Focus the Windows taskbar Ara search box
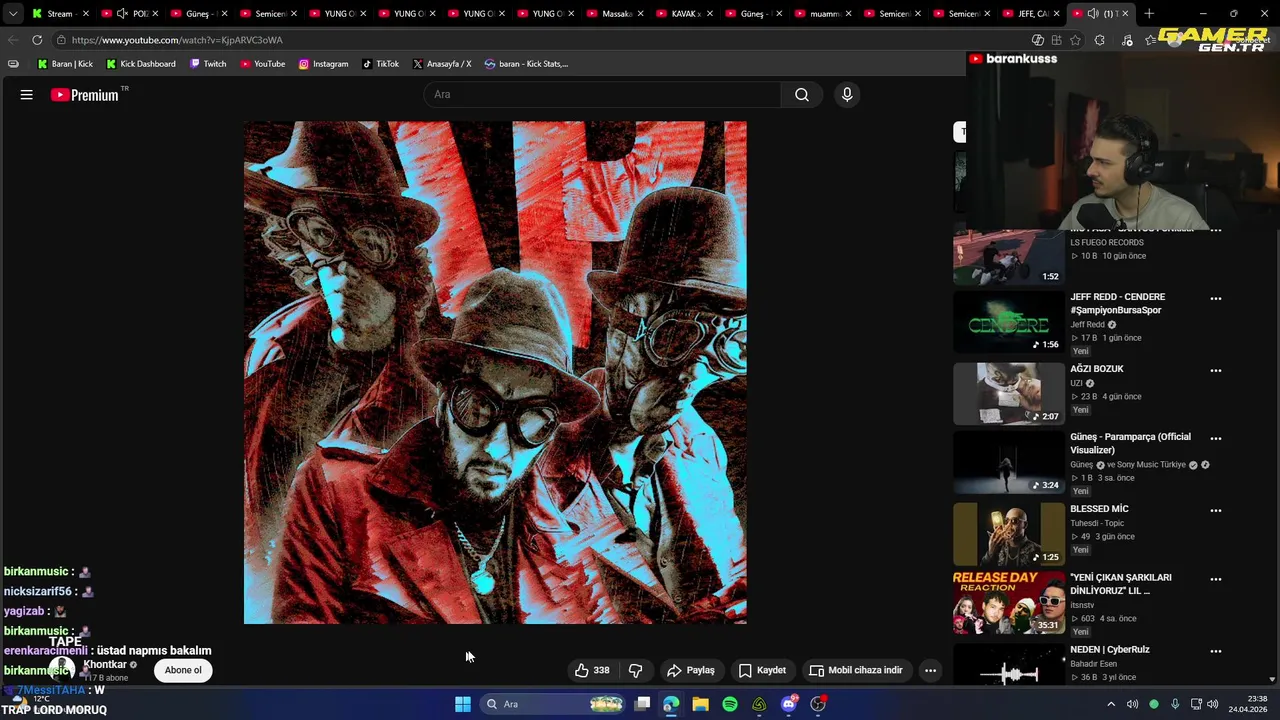1280x720 pixels. [x=552, y=704]
